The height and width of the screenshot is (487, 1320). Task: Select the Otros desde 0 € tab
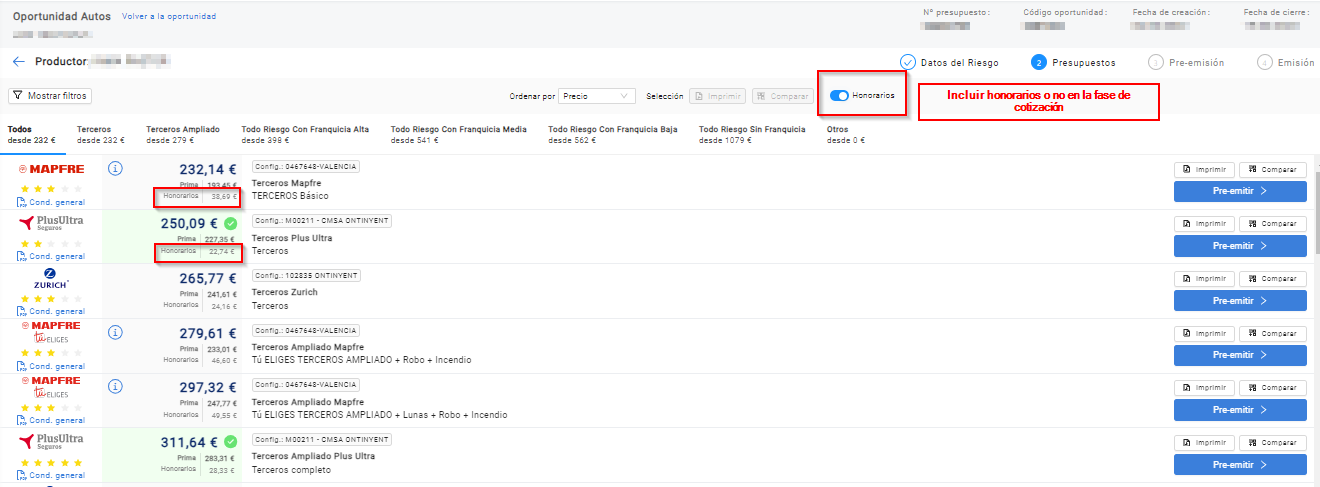[846, 135]
